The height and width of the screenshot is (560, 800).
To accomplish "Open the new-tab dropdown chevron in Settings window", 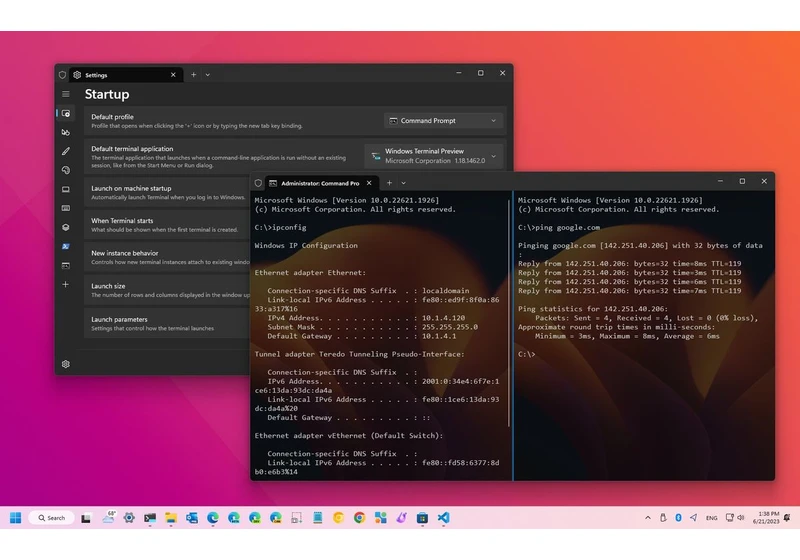I will (208, 74).
